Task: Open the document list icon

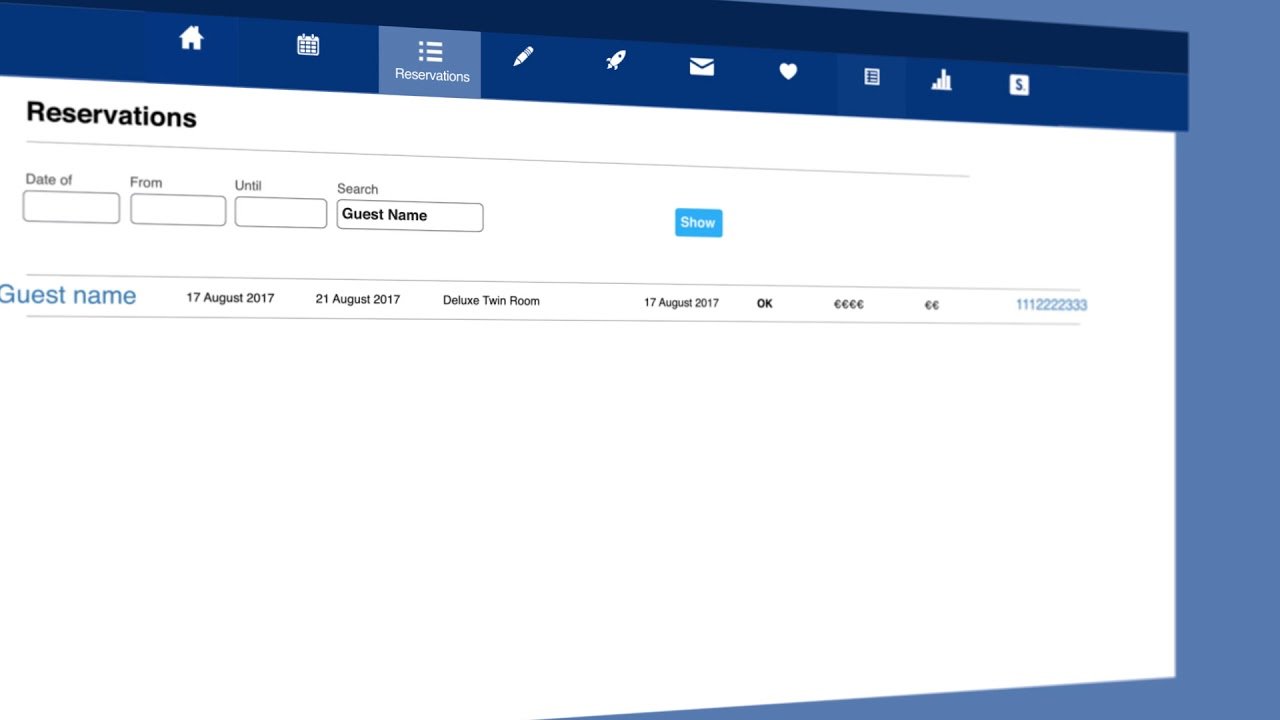Action: 872,77
